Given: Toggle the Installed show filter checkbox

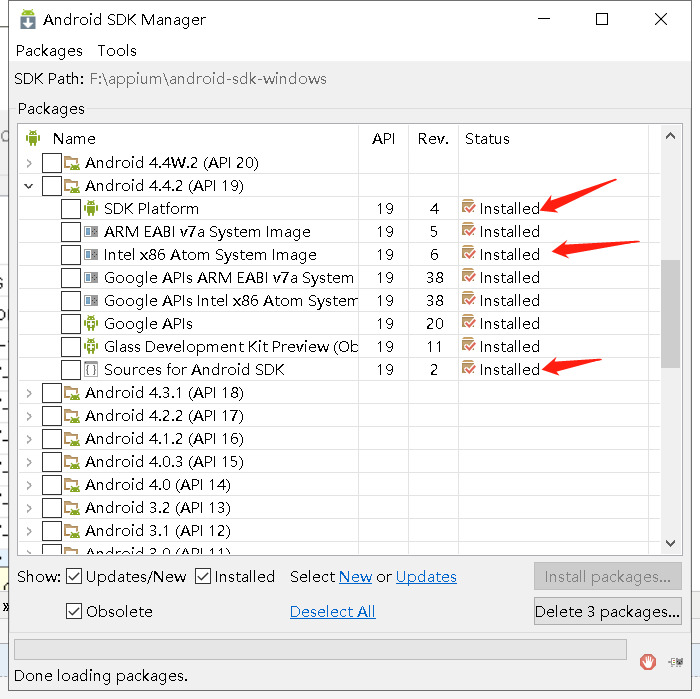Looking at the screenshot, I should coord(203,576).
